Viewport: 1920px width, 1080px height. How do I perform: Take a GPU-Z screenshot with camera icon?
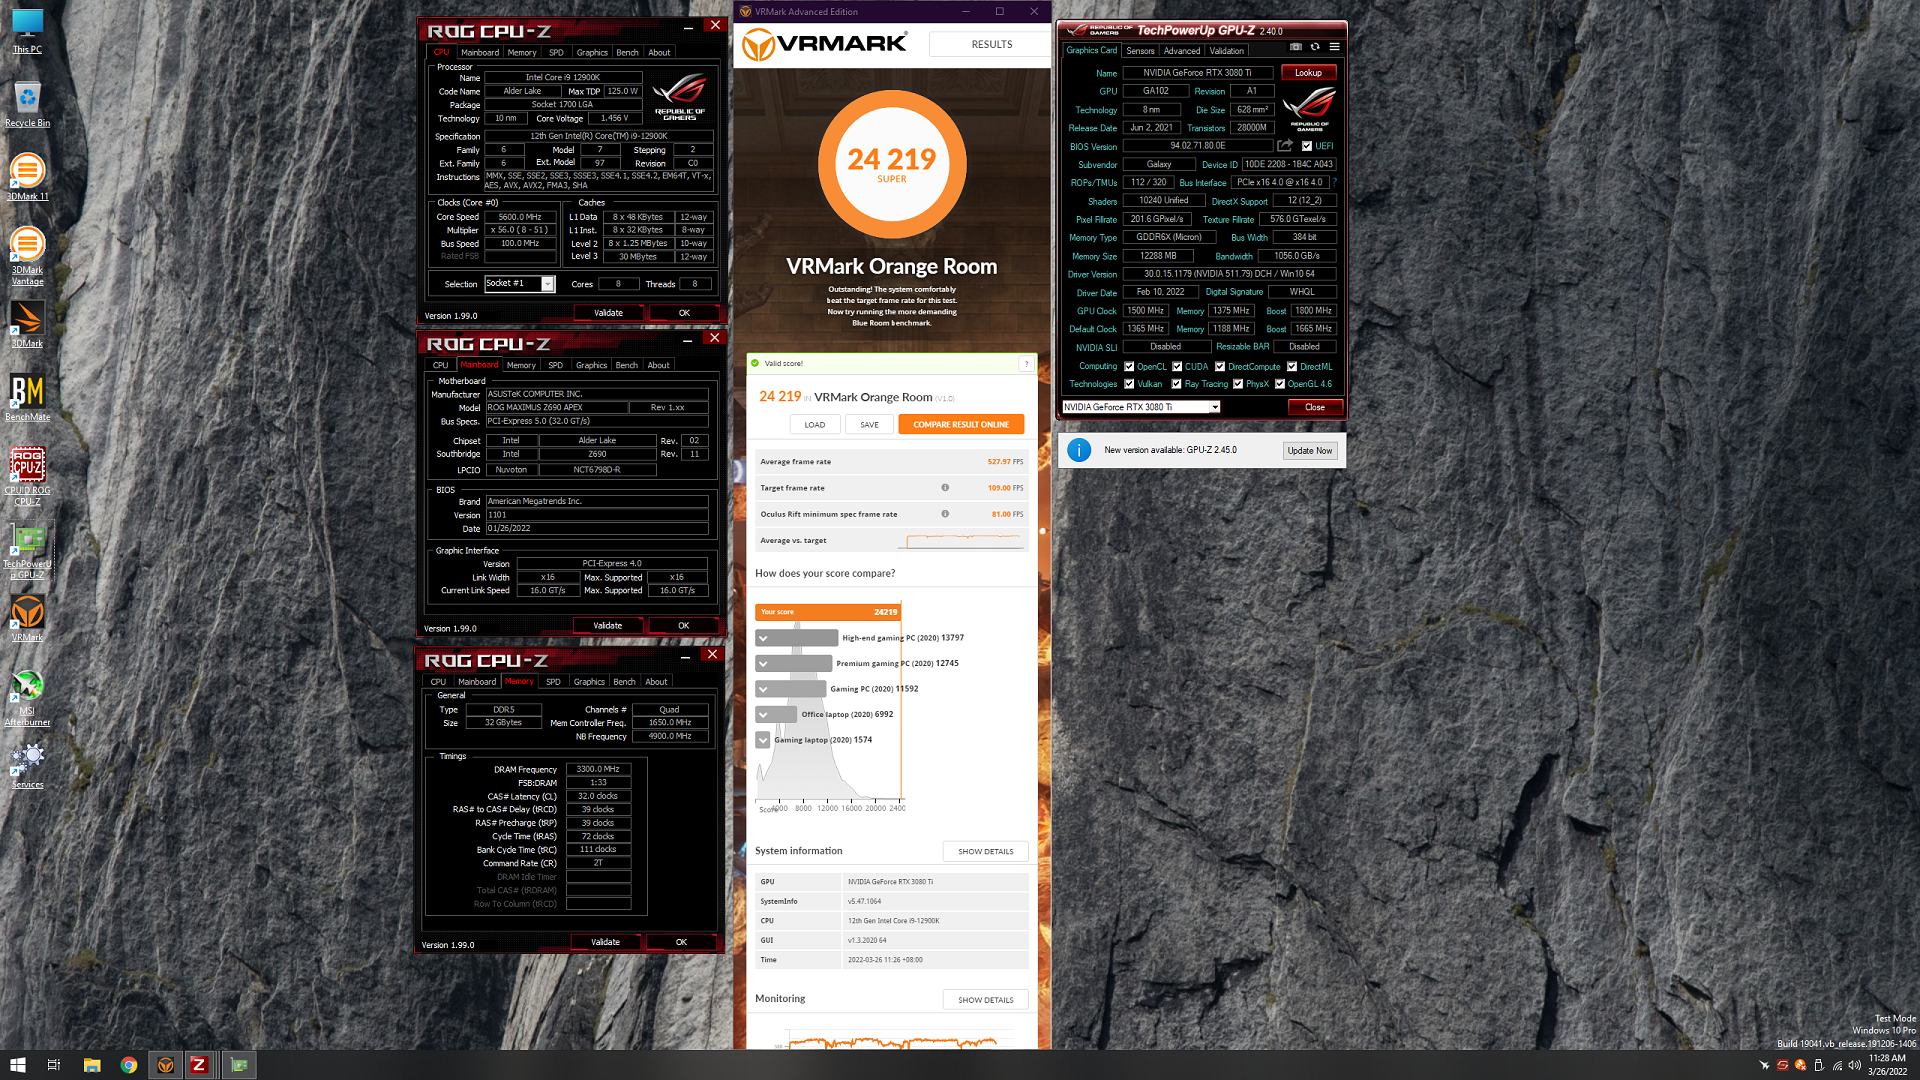1296,47
